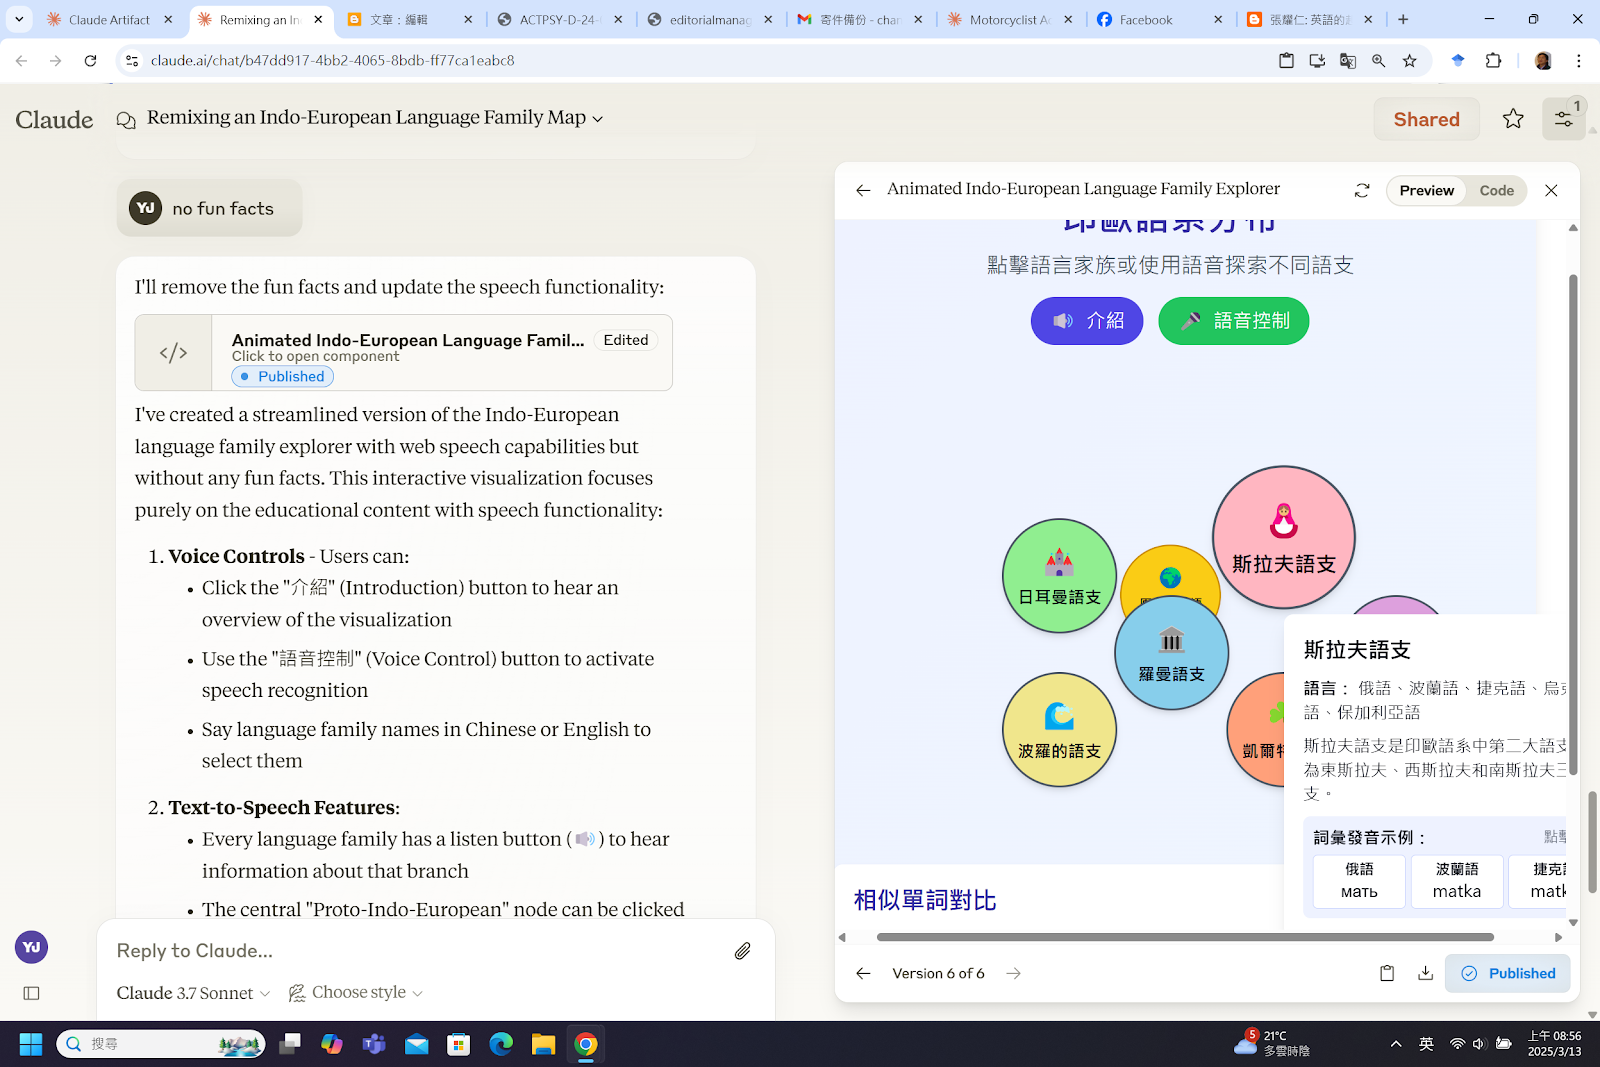
Task: Click the site information icon in address bar
Action: [x=132, y=61]
